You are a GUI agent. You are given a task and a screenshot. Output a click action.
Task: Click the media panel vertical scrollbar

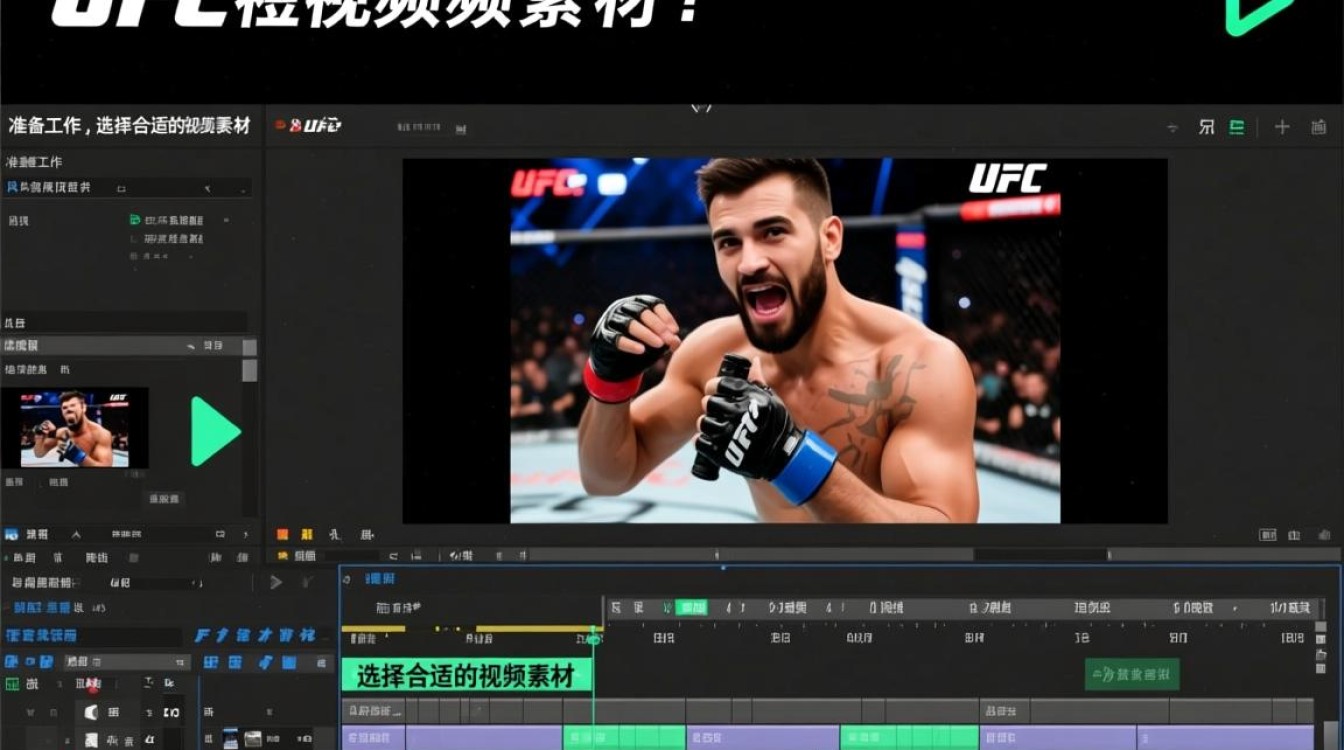pos(250,370)
